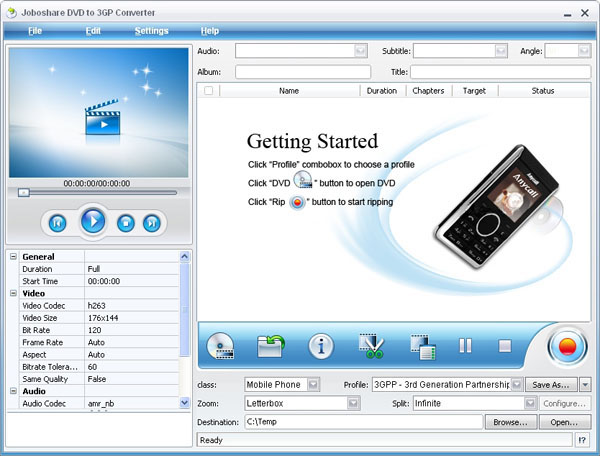This screenshot has height=456, width=600.
Task: Open the Angle dropdown
Action: pos(584,51)
